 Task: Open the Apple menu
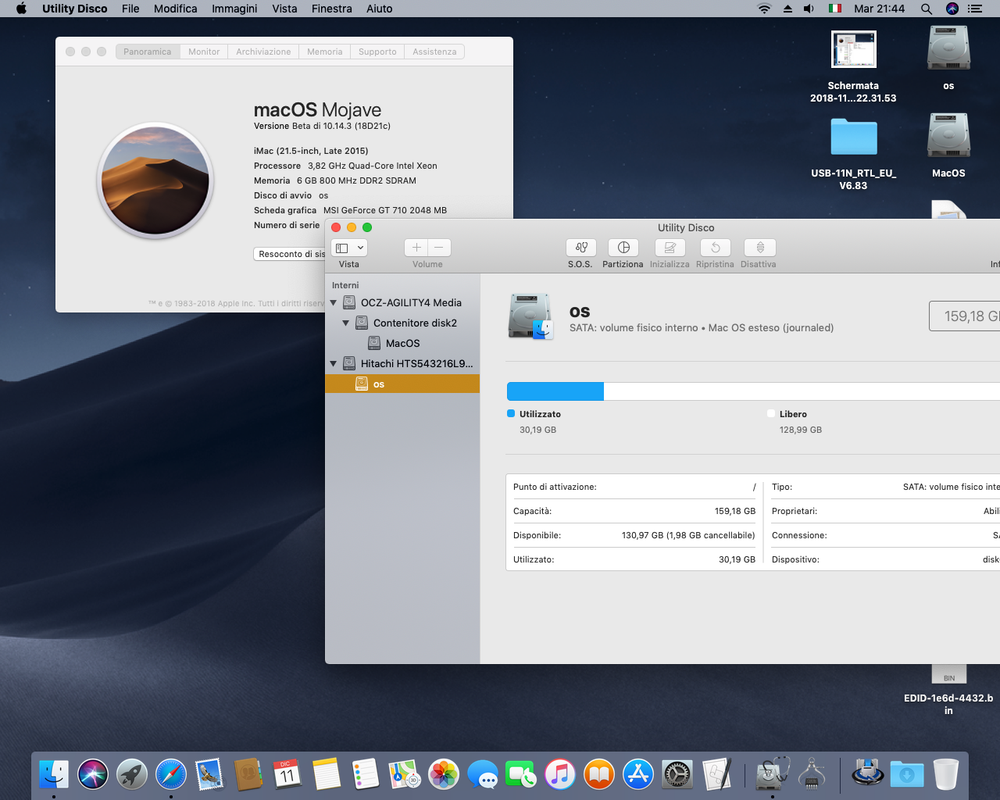[x=21, y=8]
